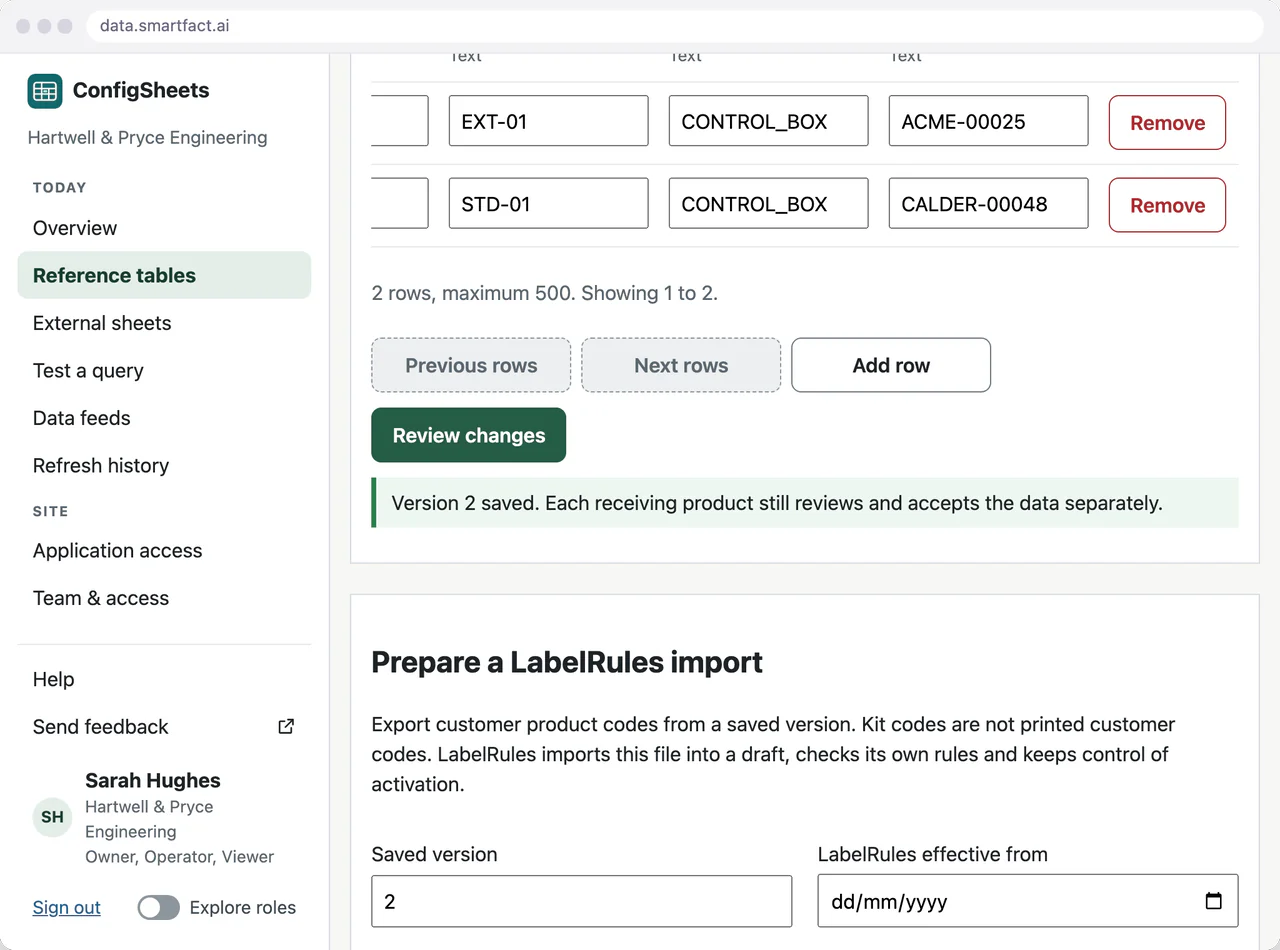Screen dimensions: 1280x950
Task: Click the SH user avatar
Action: click(53, 817)
